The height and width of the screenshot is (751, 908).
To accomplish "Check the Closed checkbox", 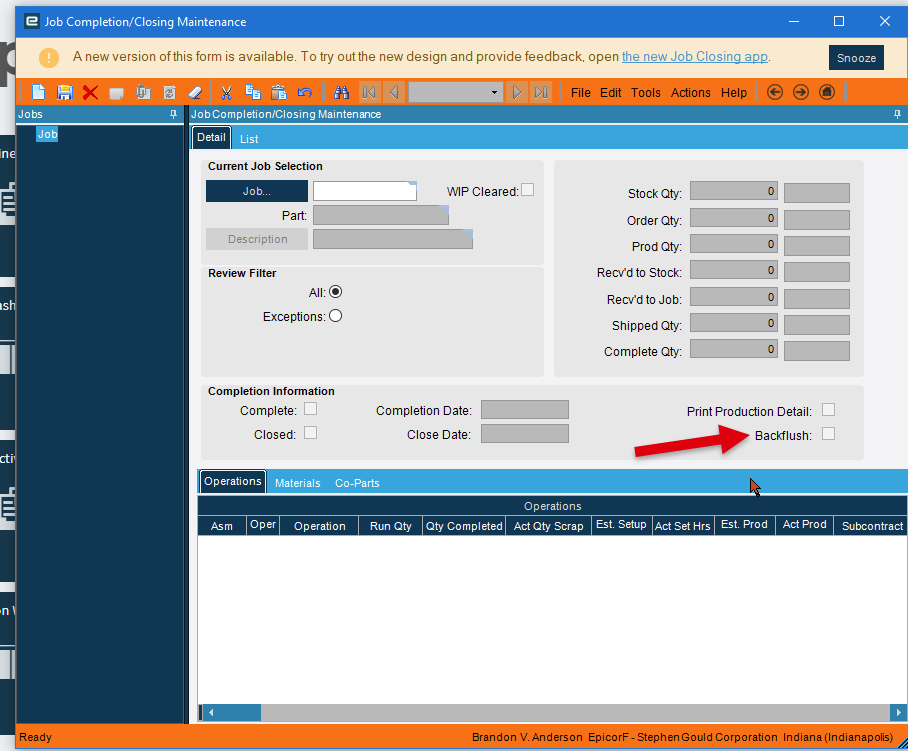I will pos(310,433).
